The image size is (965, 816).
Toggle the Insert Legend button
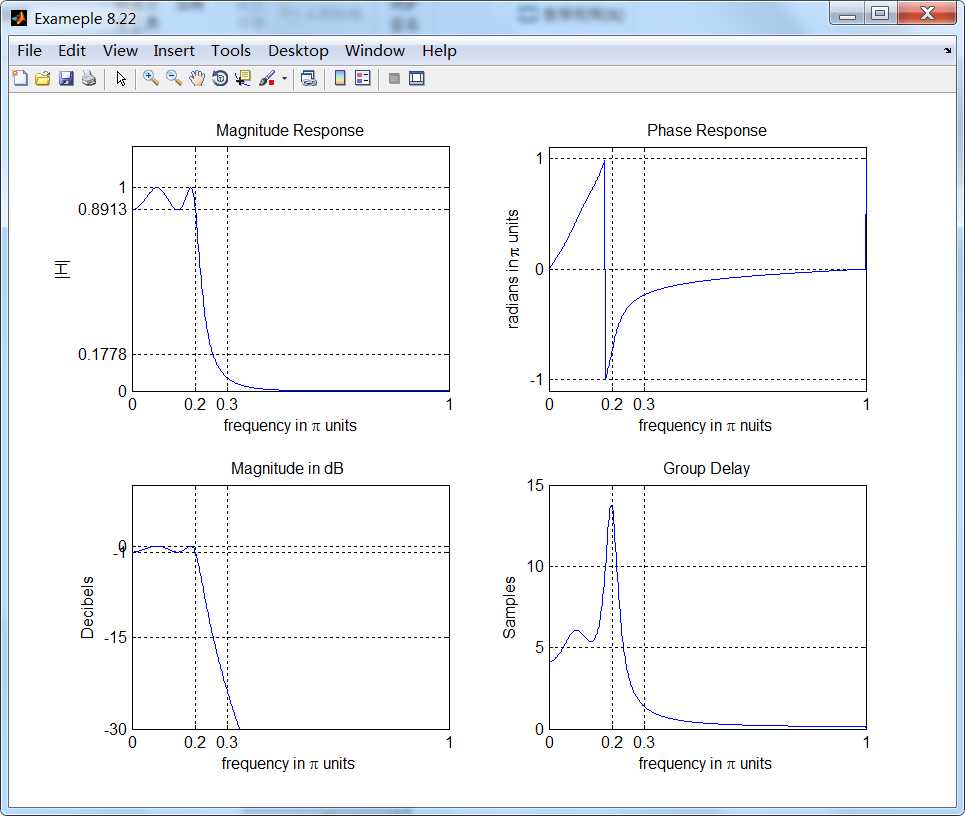[x=363, y=78]
